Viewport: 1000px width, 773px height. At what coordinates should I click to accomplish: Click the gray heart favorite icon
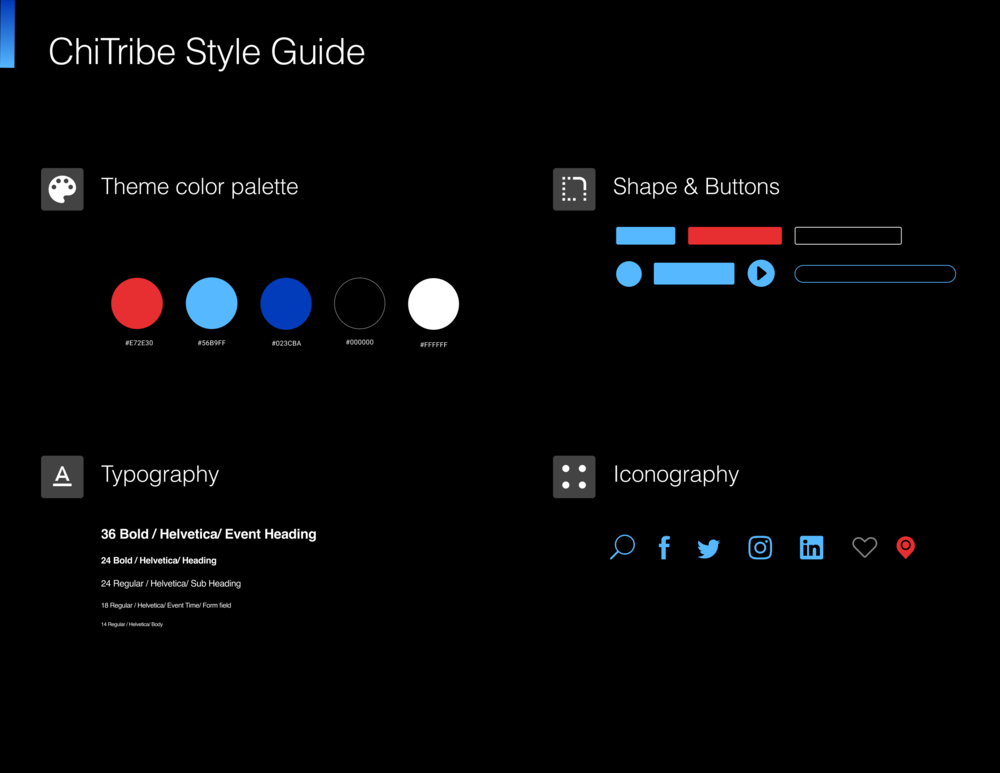[864, 547]
